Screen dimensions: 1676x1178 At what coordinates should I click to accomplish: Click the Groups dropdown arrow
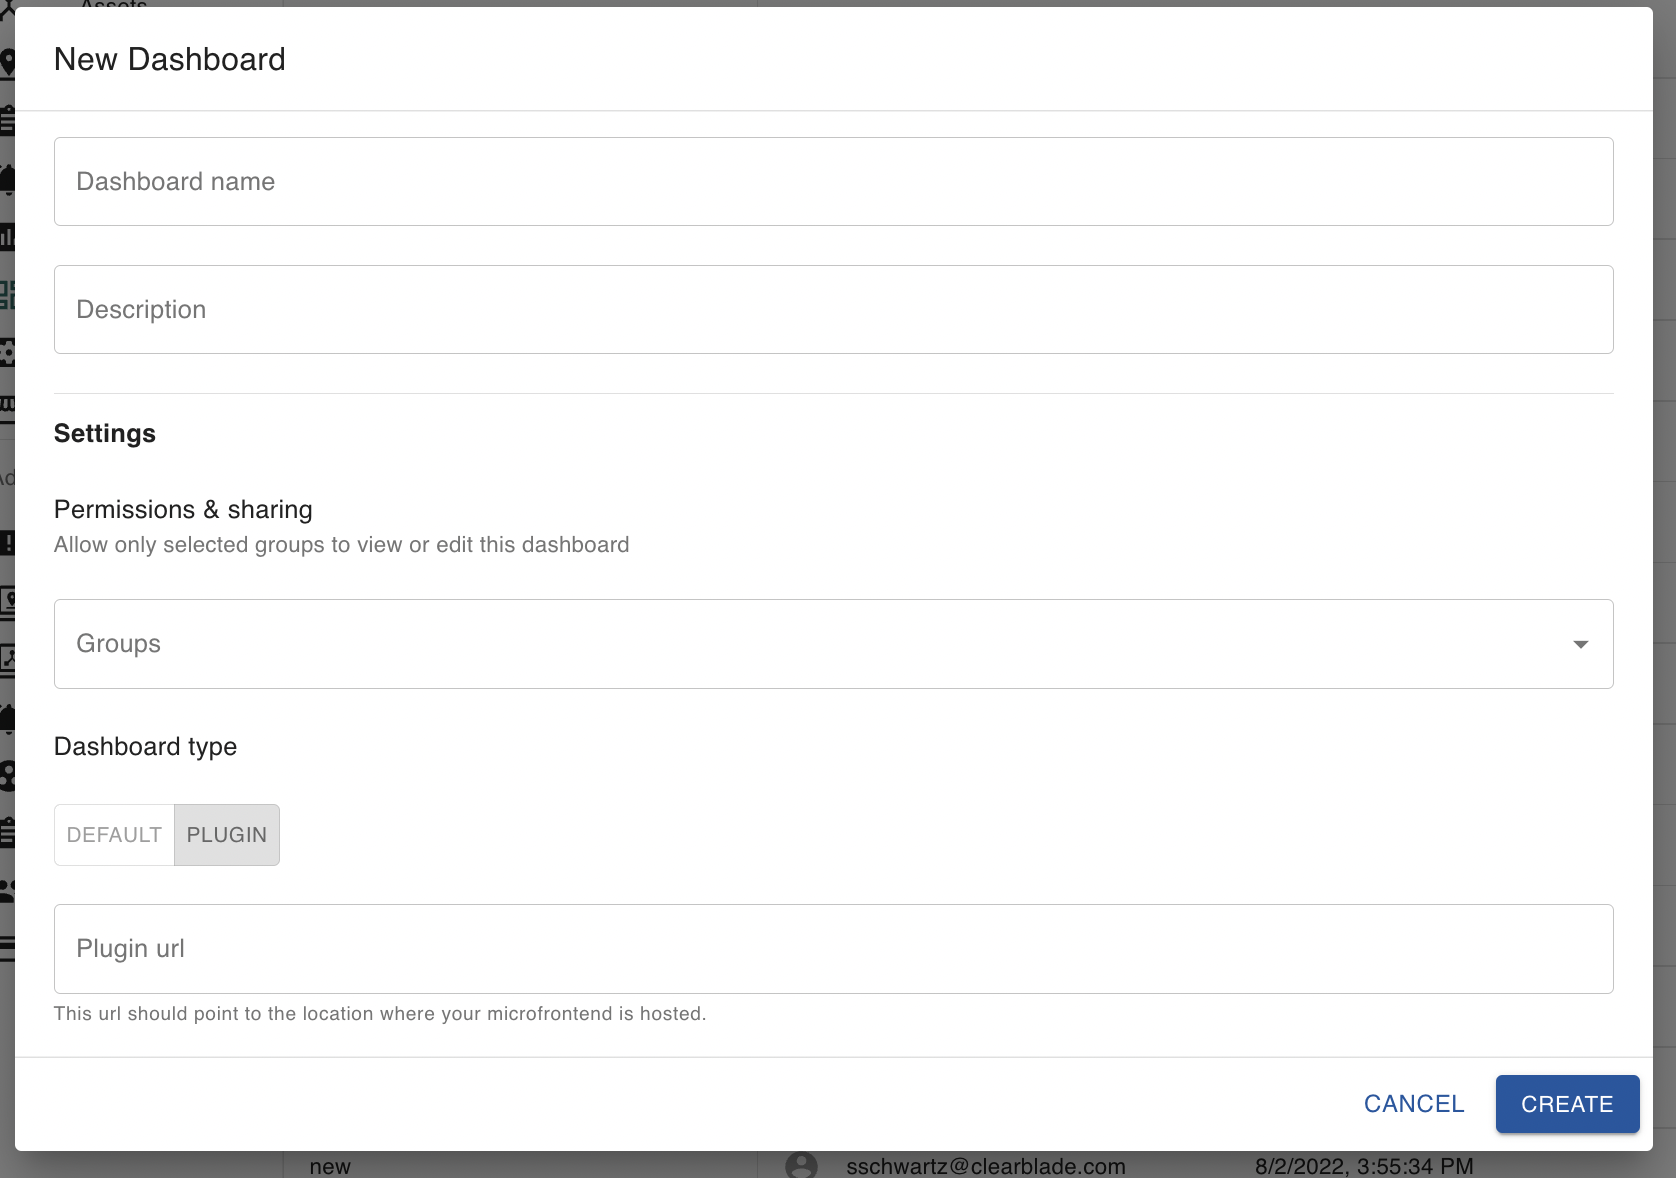click(1580, 644)
